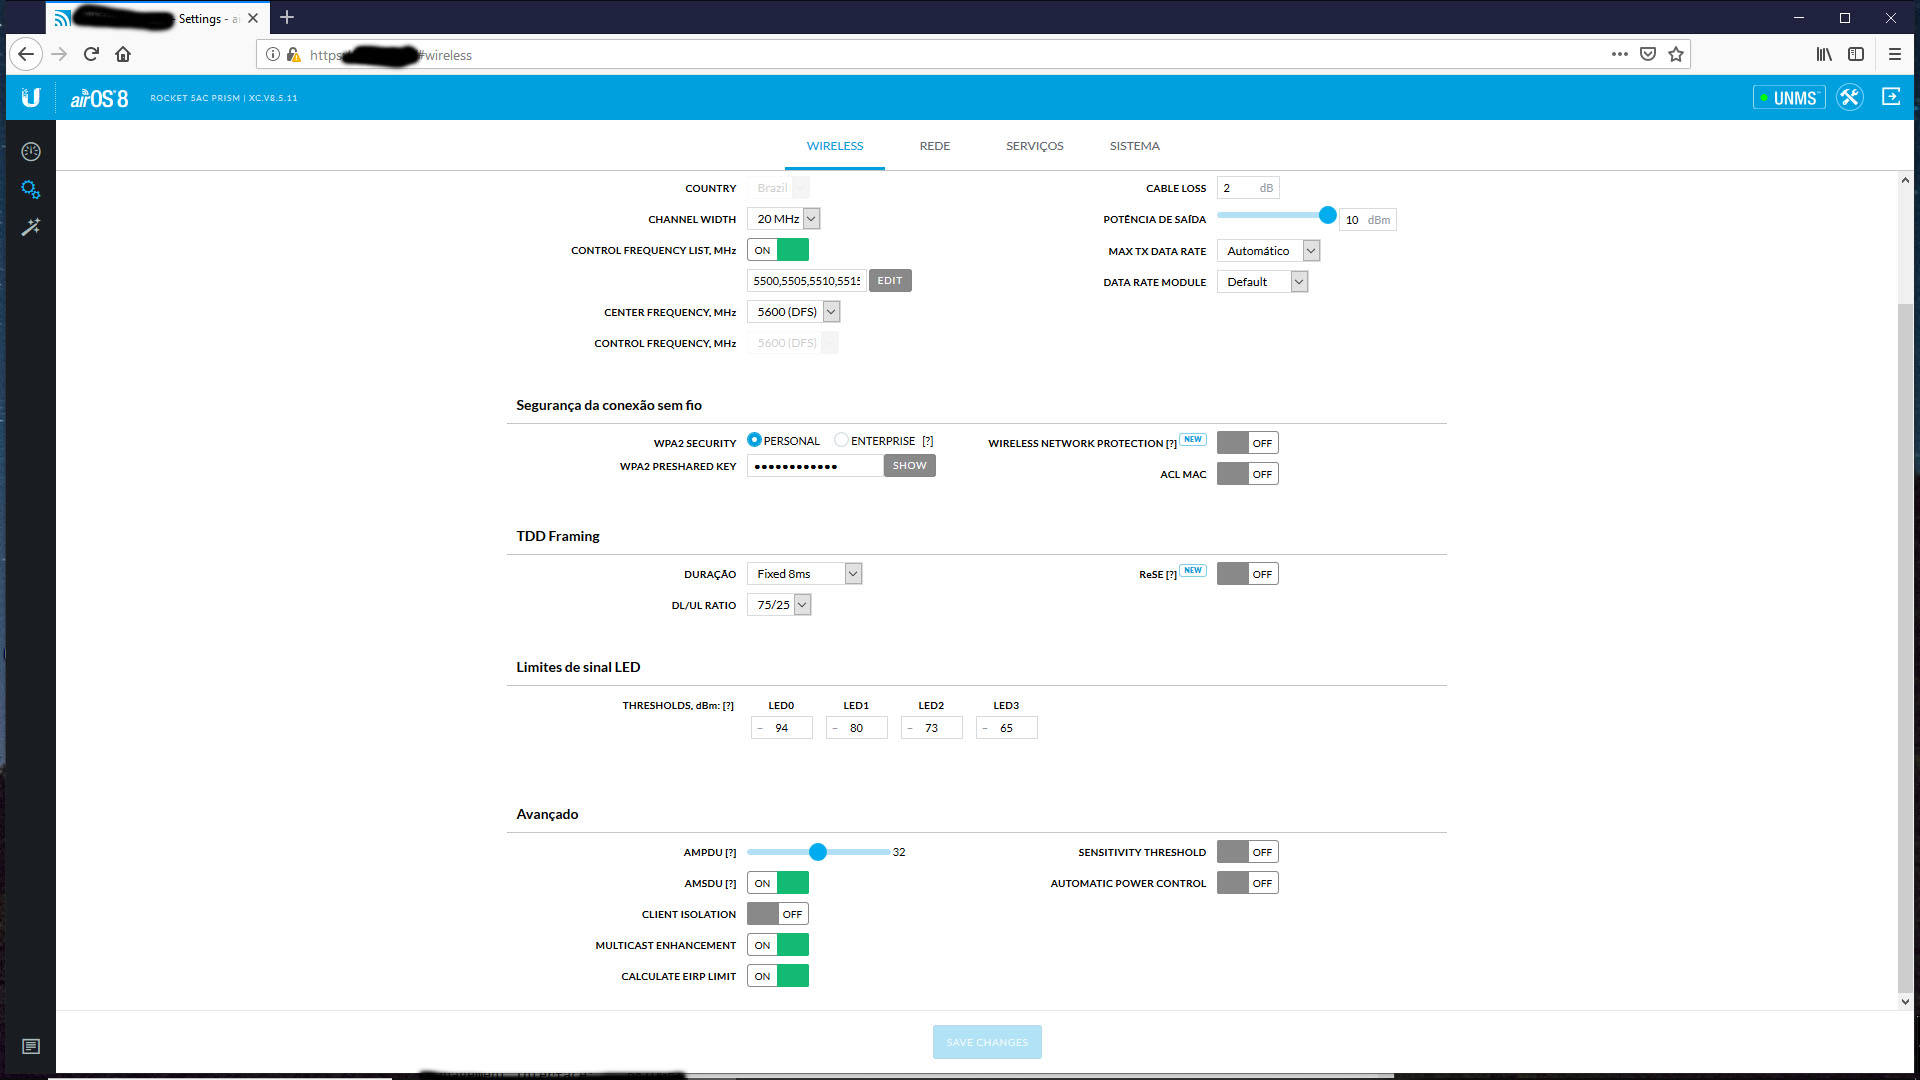Viewport: 1920px width, 1080px height.
Task: Click the settings gears sidebar icon
Action: 31,189
